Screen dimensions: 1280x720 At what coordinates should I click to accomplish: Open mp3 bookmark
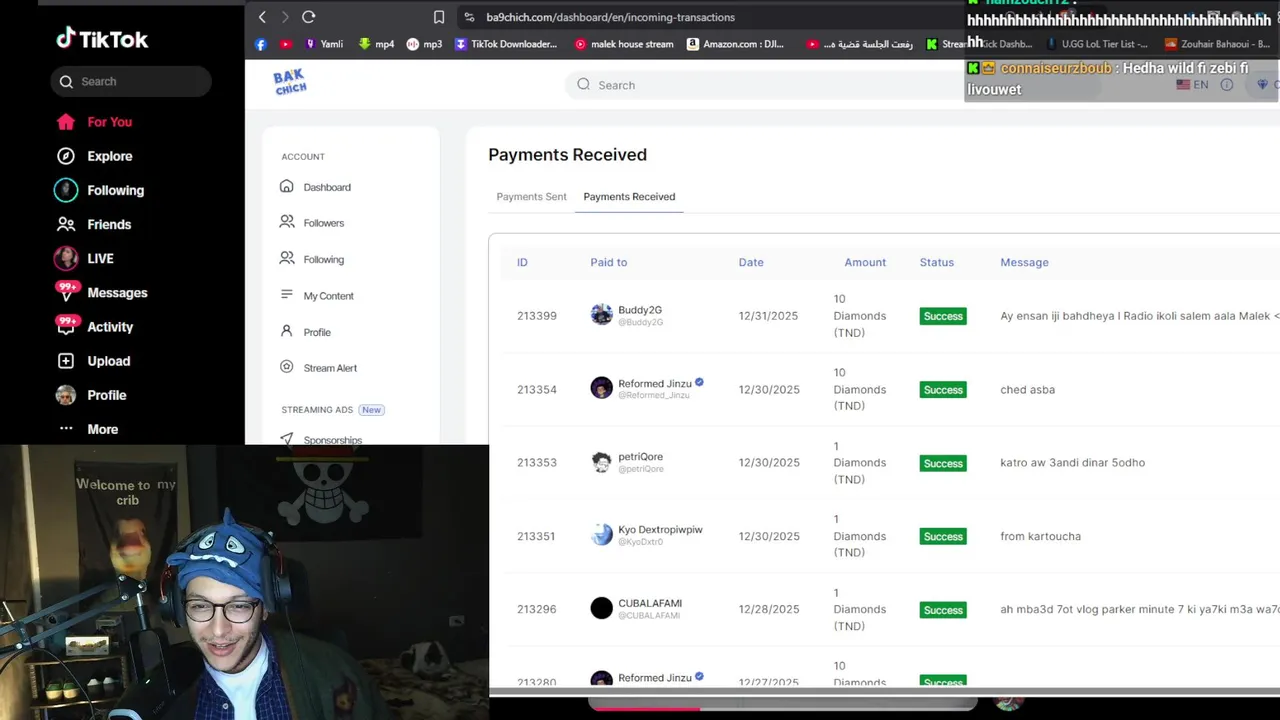(424, 44)
